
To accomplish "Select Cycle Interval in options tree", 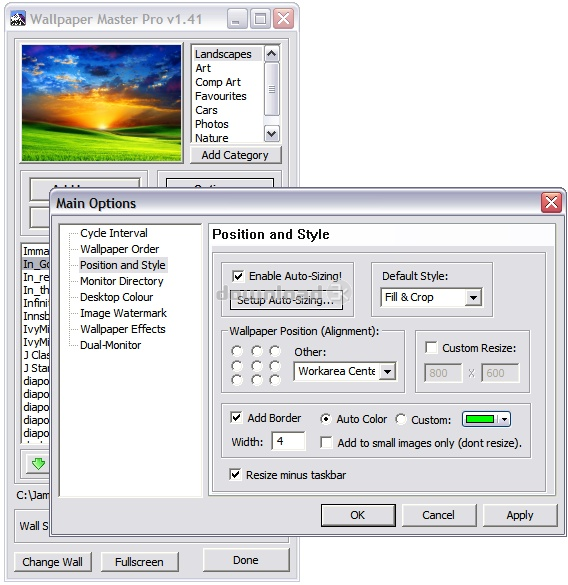I will tap(114, 233).
